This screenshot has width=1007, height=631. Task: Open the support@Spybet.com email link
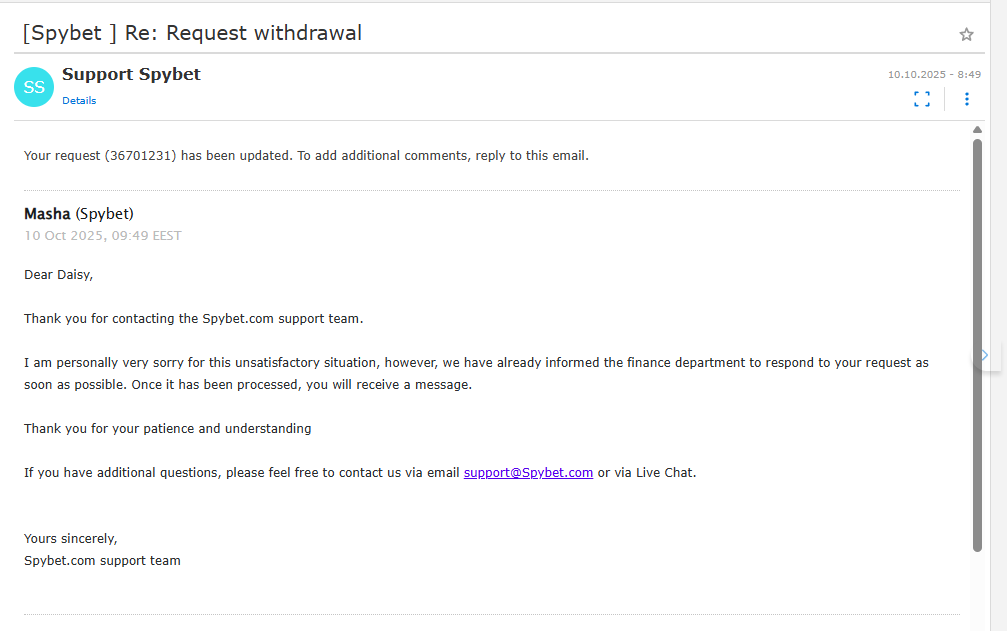click(528, 472)
